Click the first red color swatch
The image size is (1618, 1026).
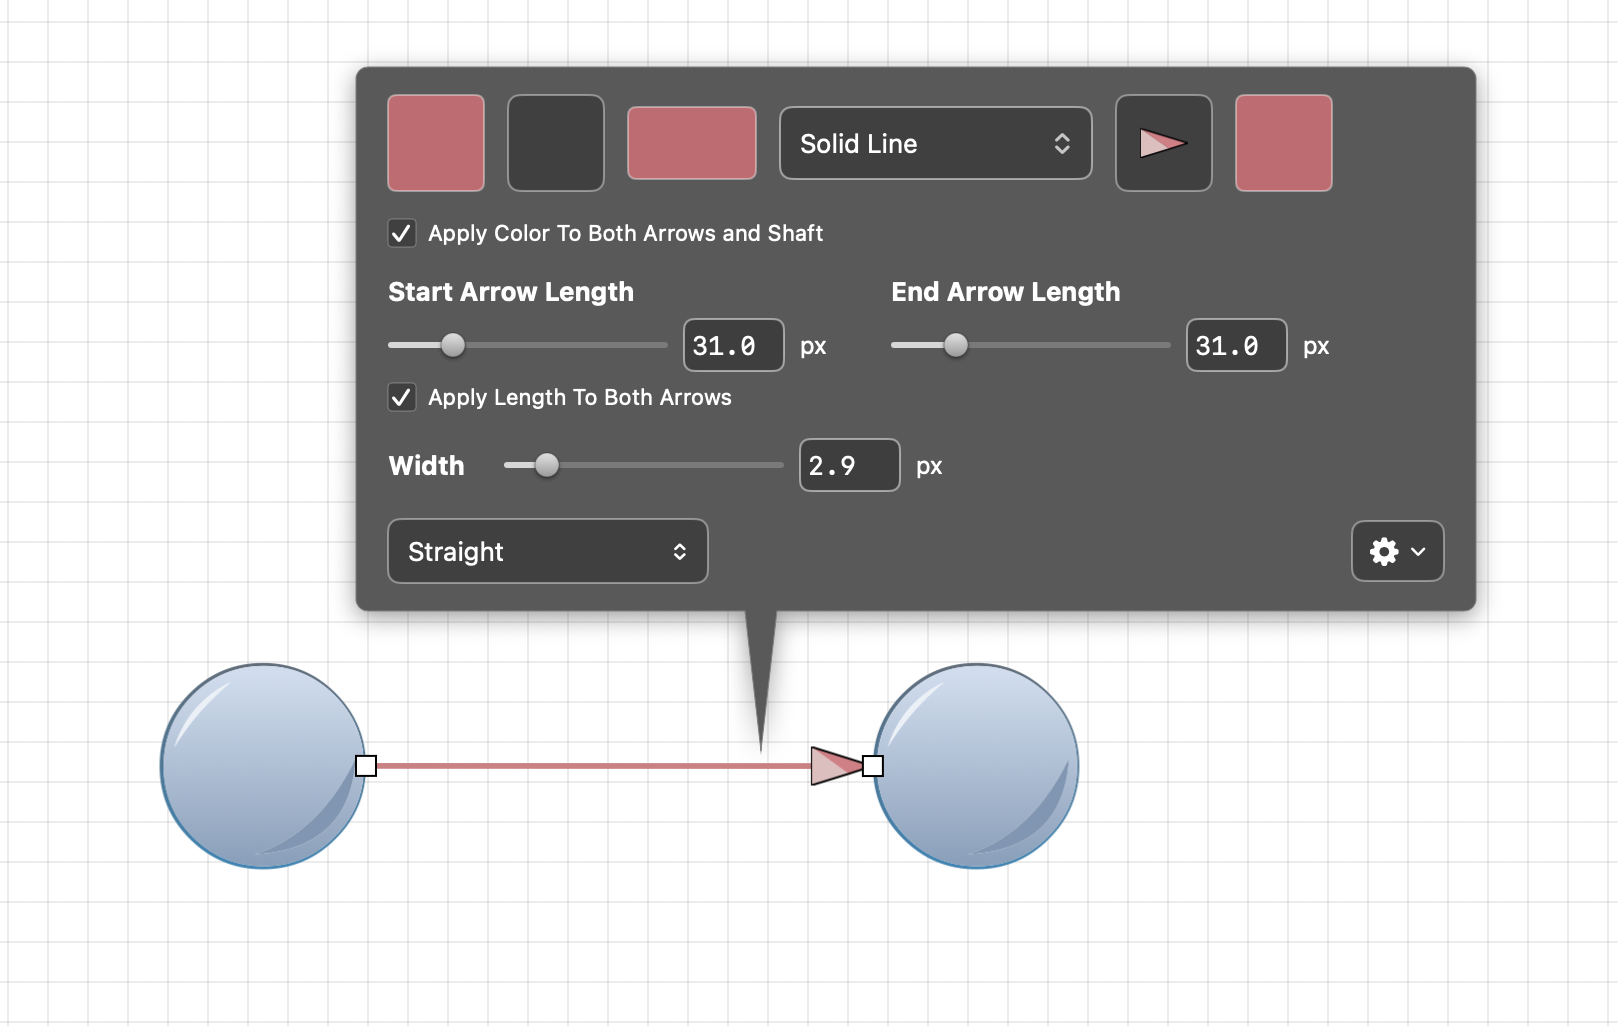(436, 143)
